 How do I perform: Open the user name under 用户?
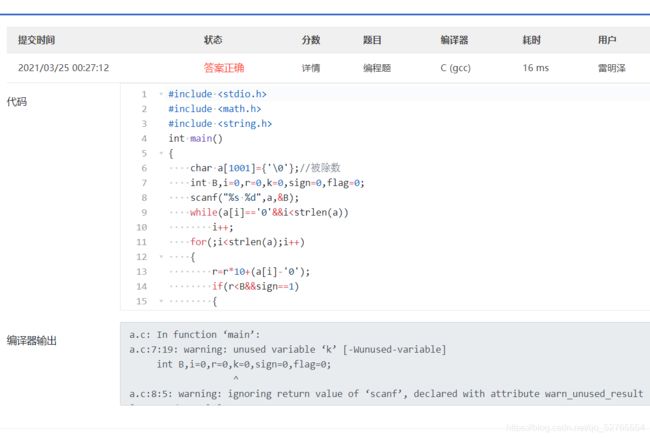point(611,68)
